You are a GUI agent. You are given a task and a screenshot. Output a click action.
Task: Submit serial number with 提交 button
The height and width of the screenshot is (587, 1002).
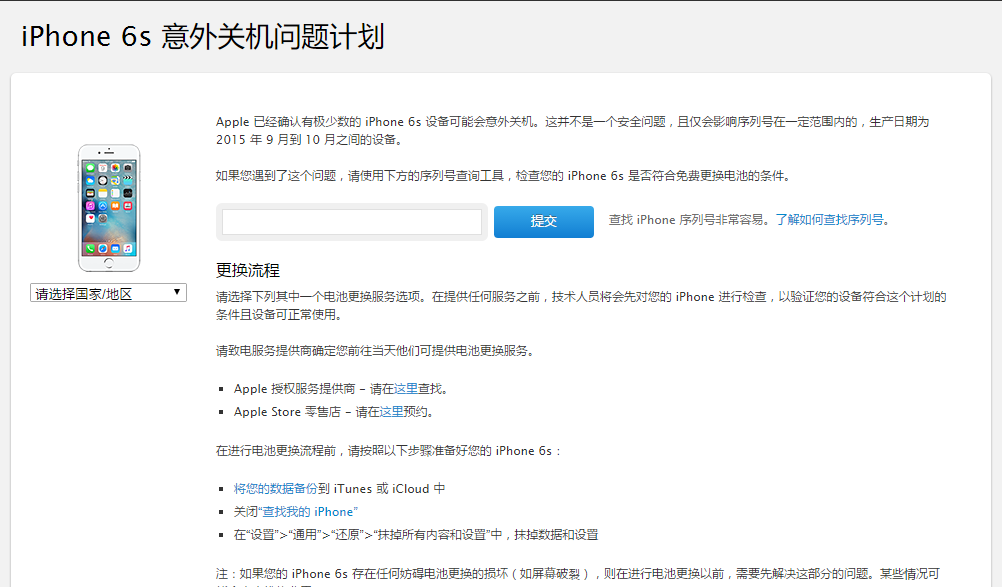click(544, 222)
